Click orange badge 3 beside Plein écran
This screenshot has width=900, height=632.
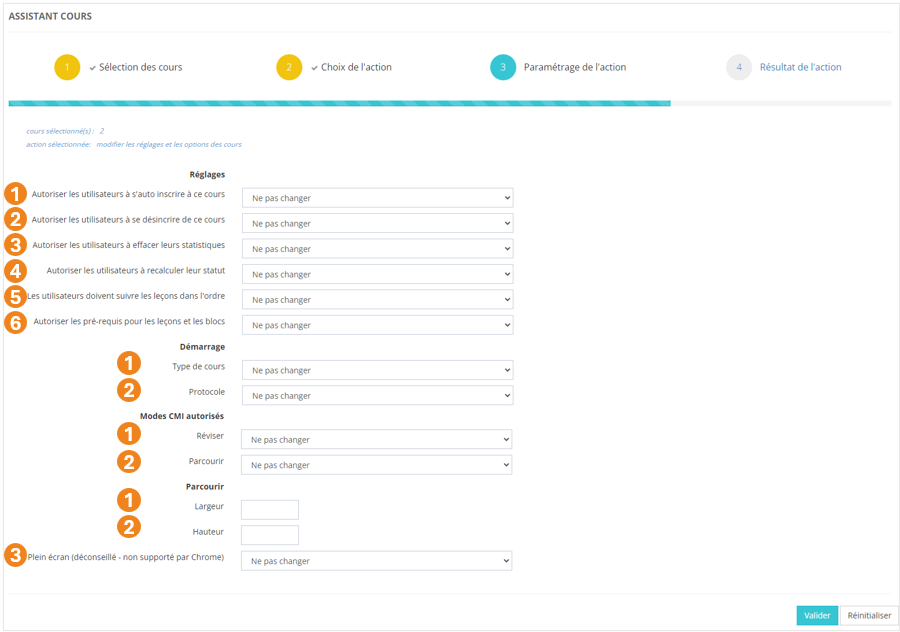click(x=15, y=556)
